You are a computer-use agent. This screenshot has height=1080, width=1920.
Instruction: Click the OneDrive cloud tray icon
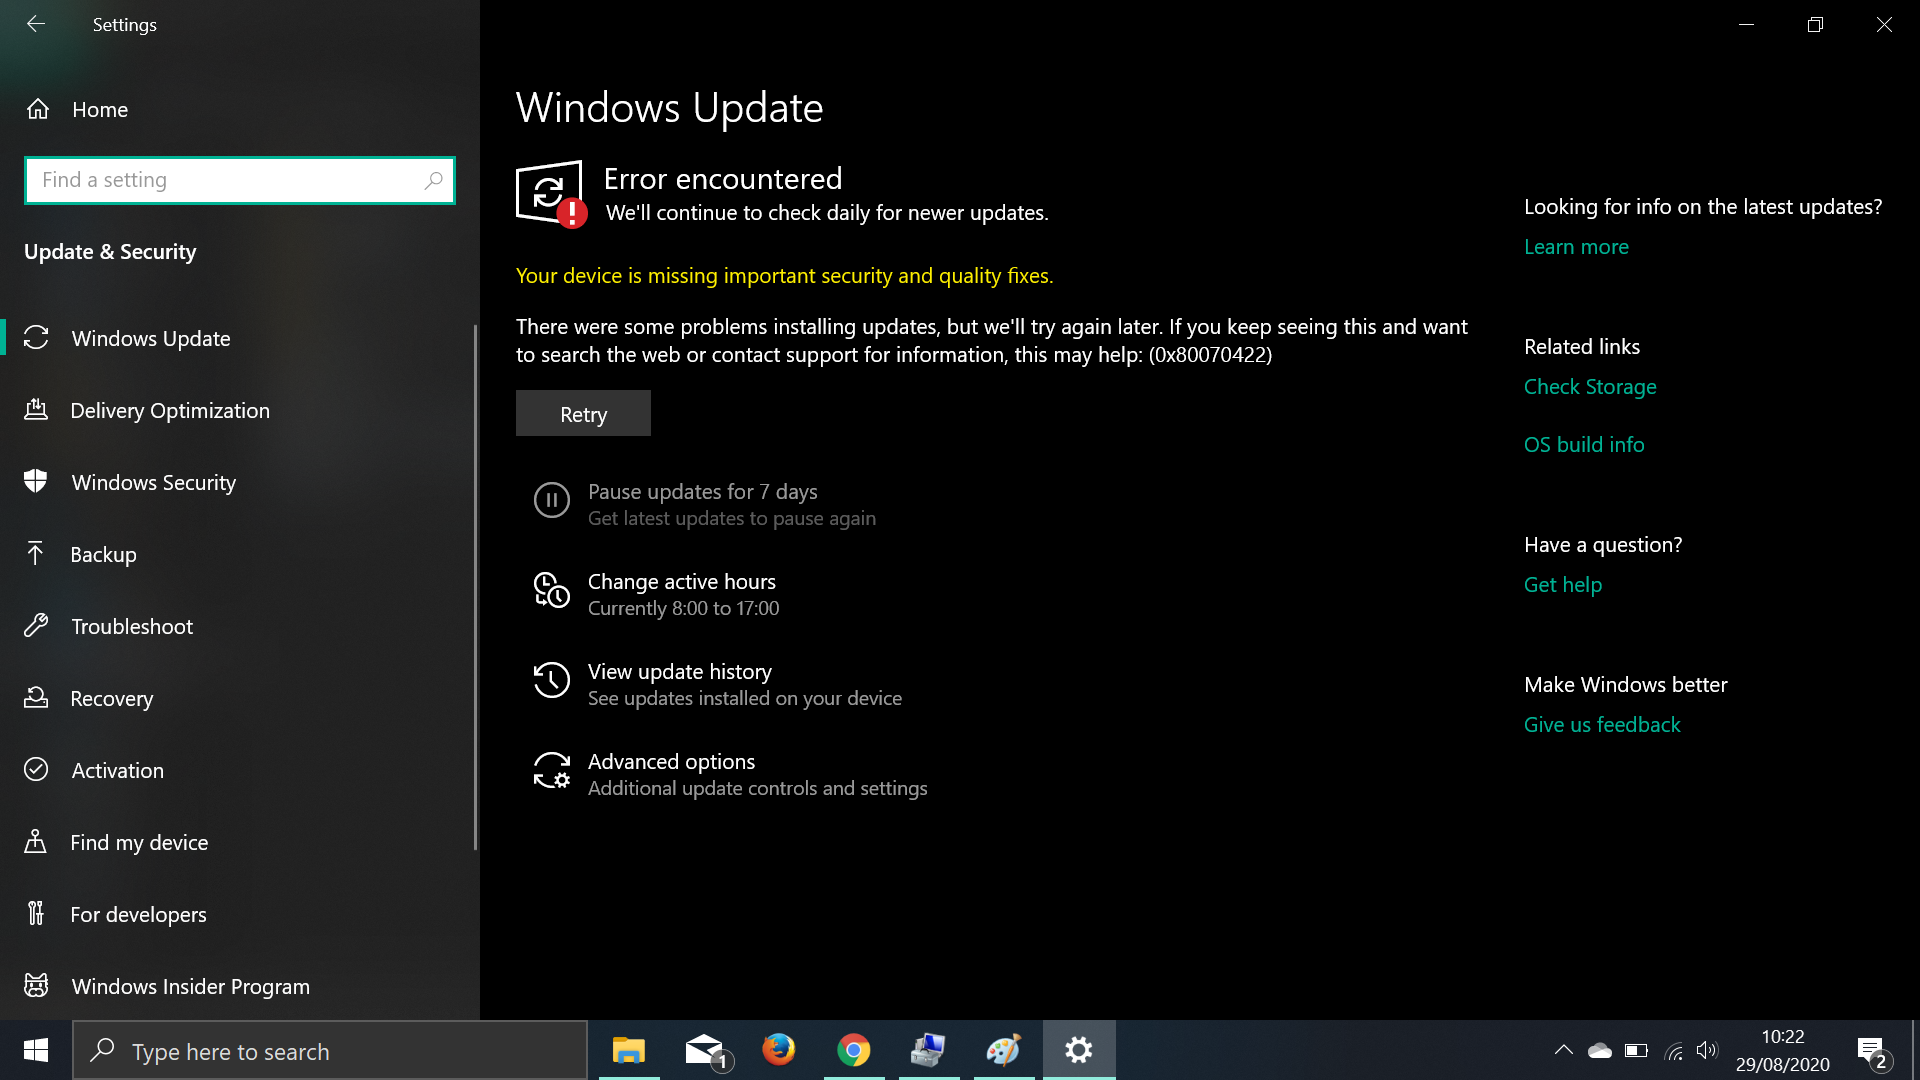[1600, 1050]
